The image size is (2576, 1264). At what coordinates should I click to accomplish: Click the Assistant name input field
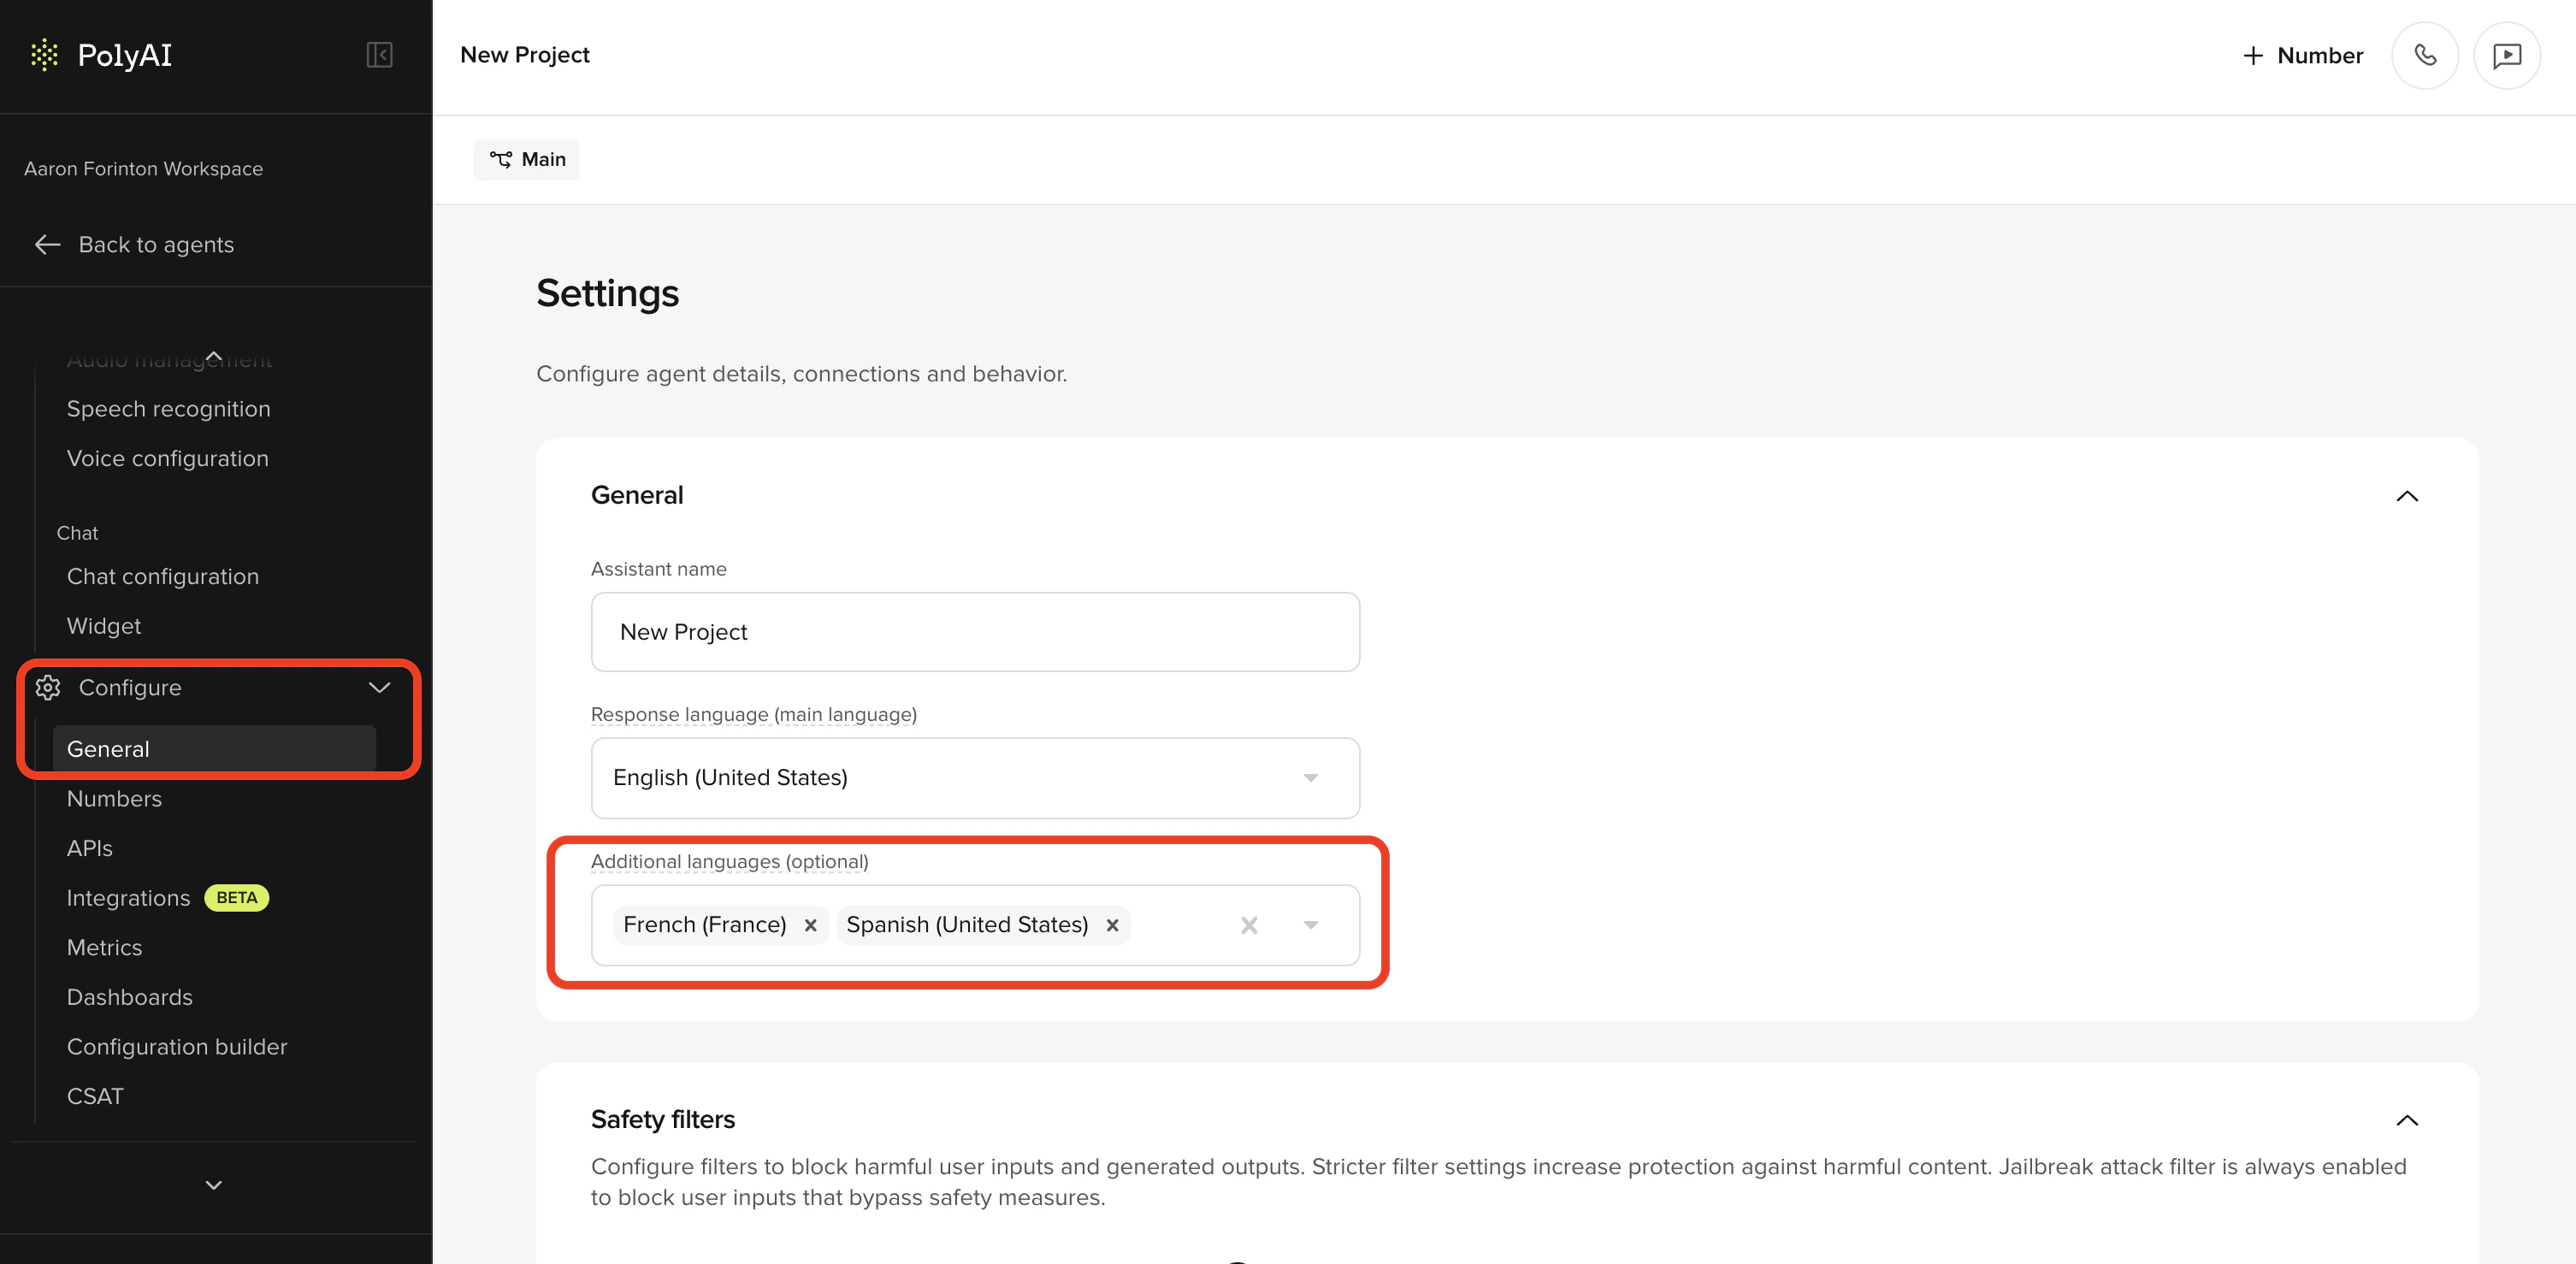[x=975, y=631]
